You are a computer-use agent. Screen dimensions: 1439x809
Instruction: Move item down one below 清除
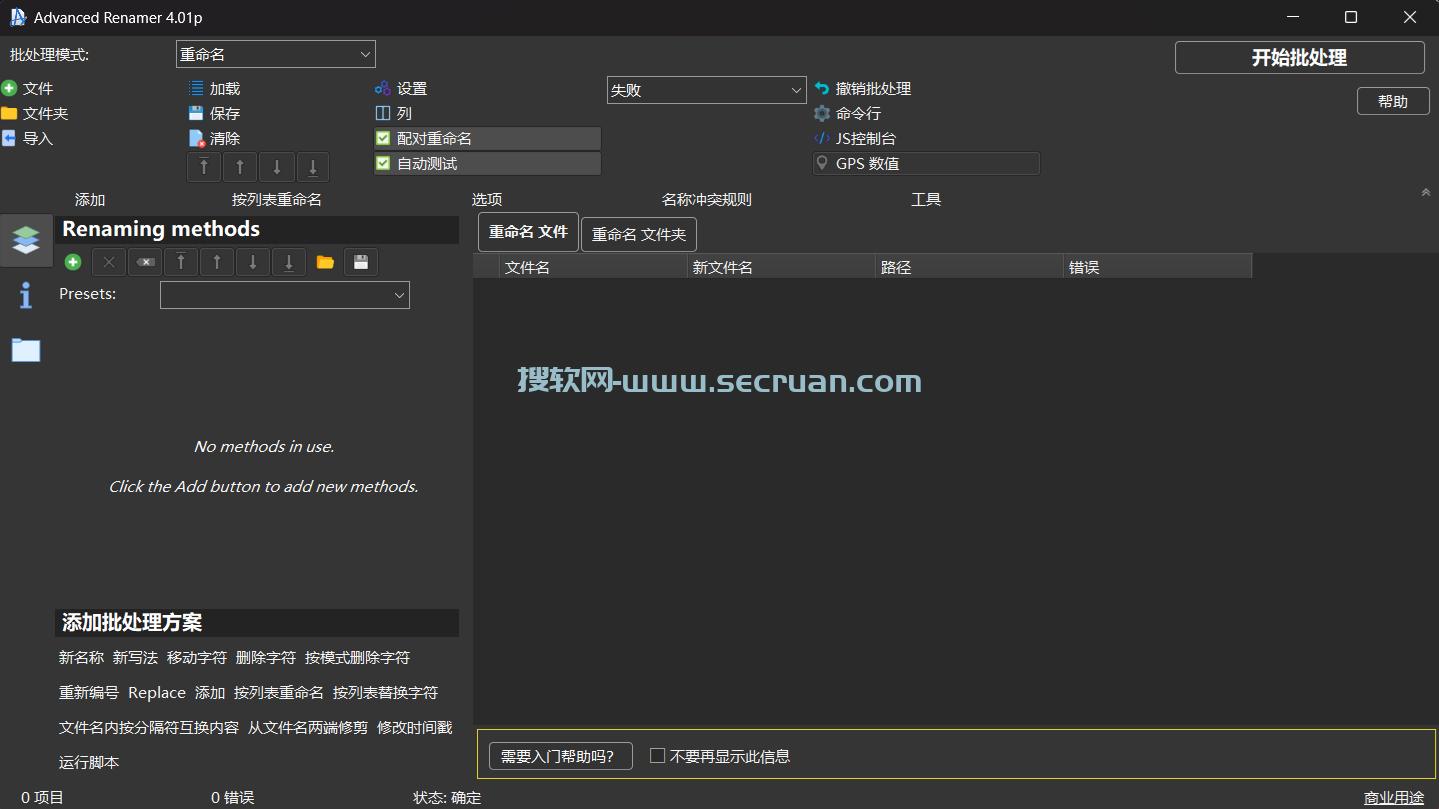click(x=277, y=167)
